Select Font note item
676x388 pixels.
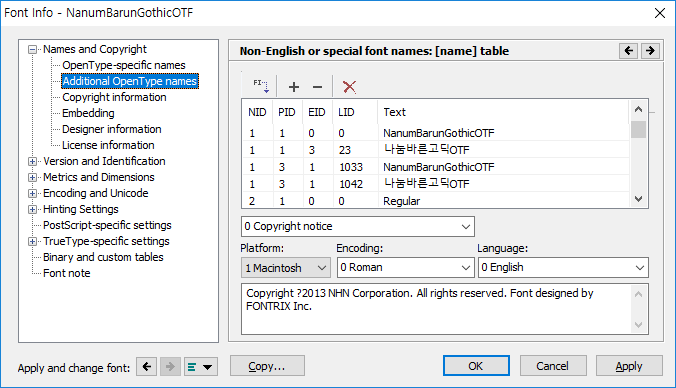click(67, 273)
